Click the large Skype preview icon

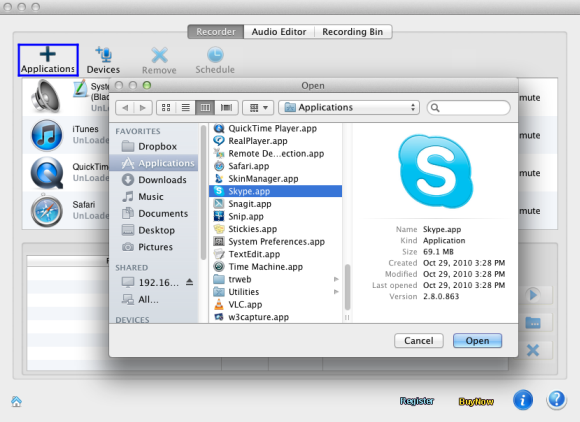click(436, 171)
